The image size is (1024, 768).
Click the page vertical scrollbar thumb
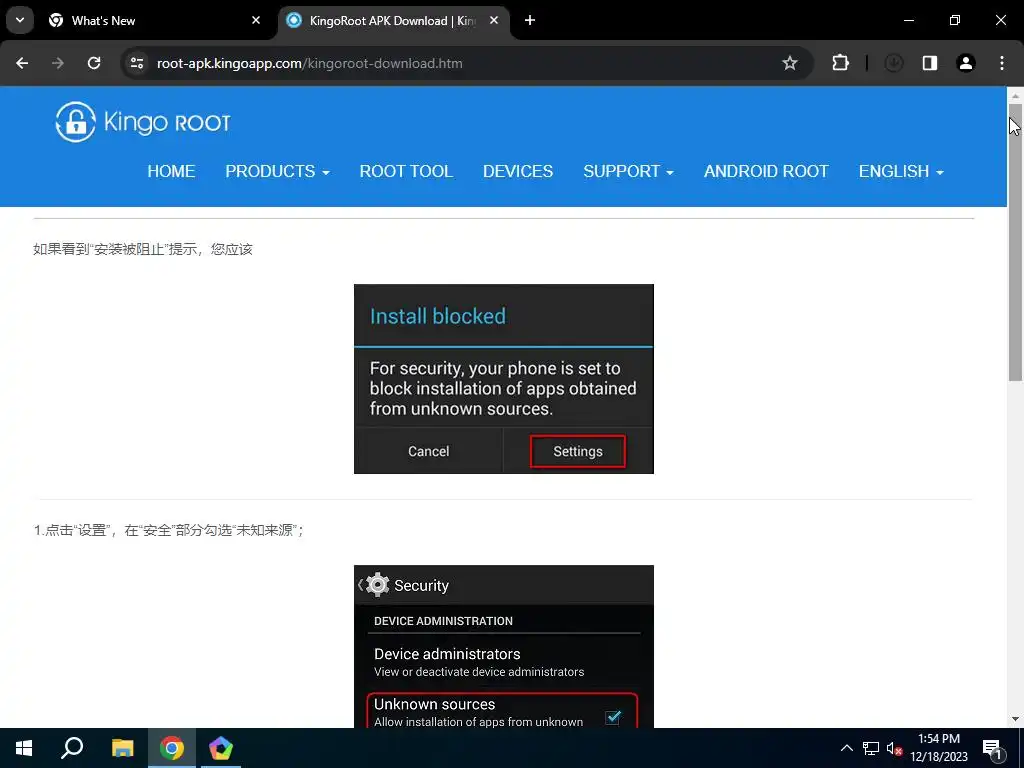pos(1015,242)
